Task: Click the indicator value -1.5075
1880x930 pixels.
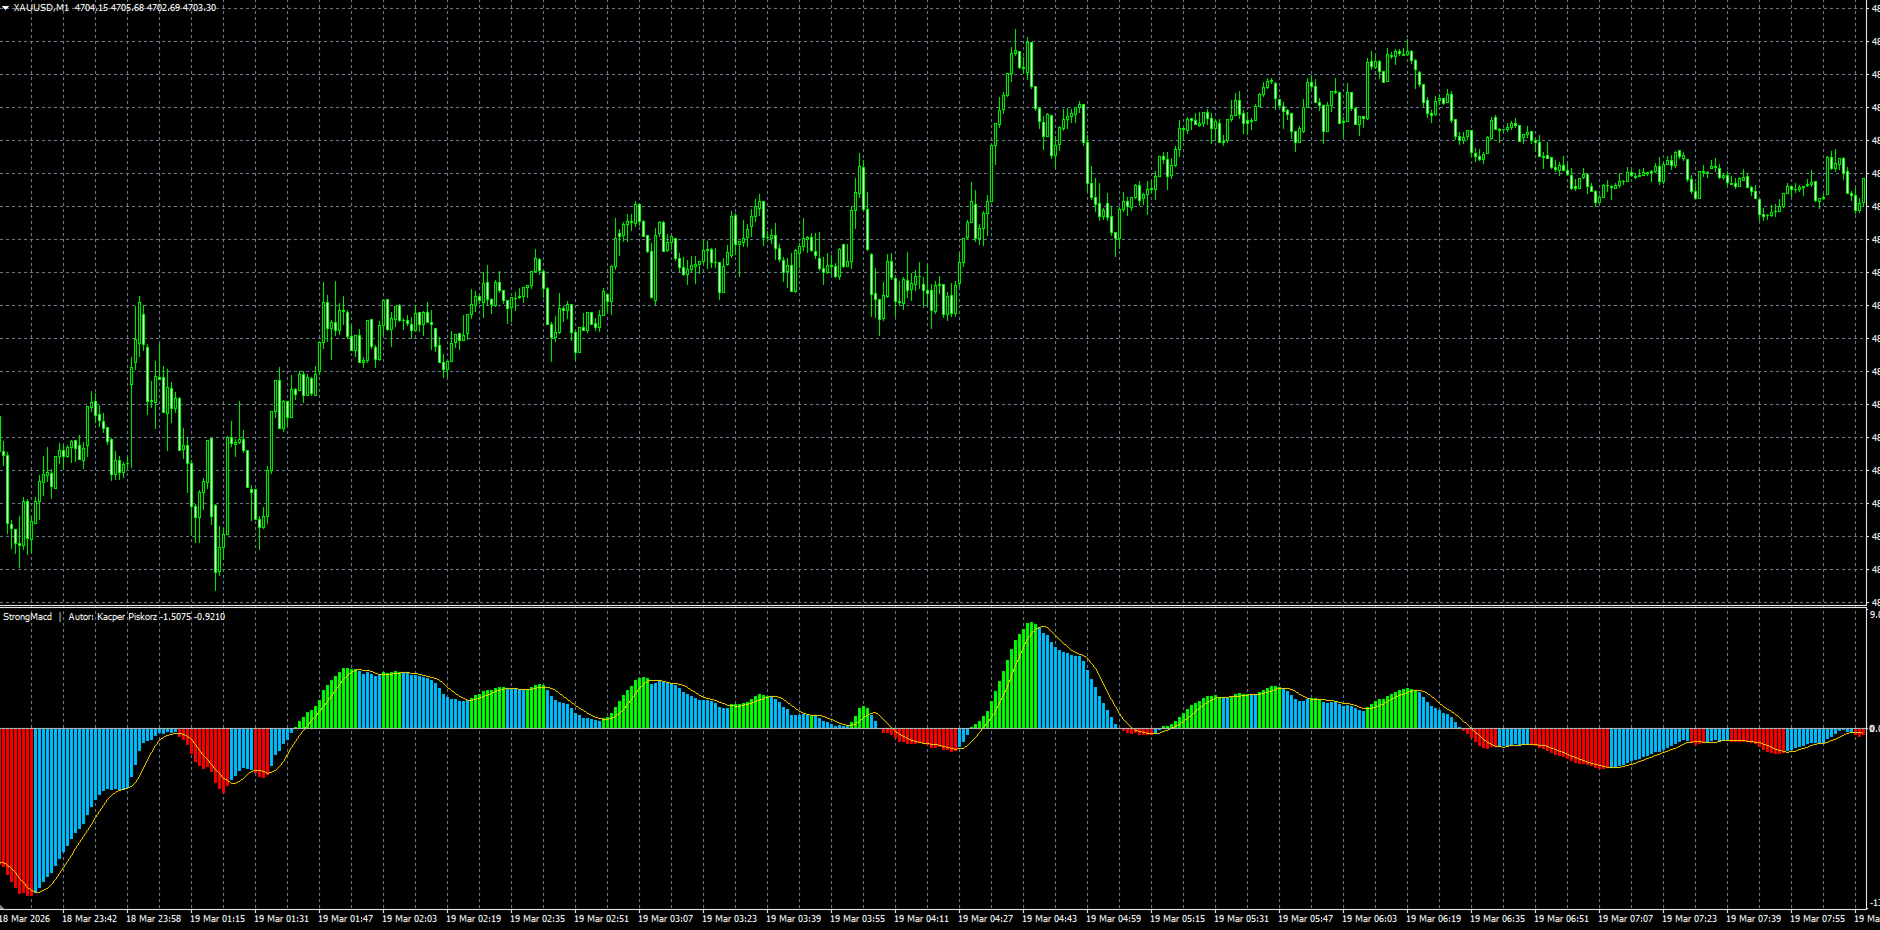Action: tap(175, 617)
